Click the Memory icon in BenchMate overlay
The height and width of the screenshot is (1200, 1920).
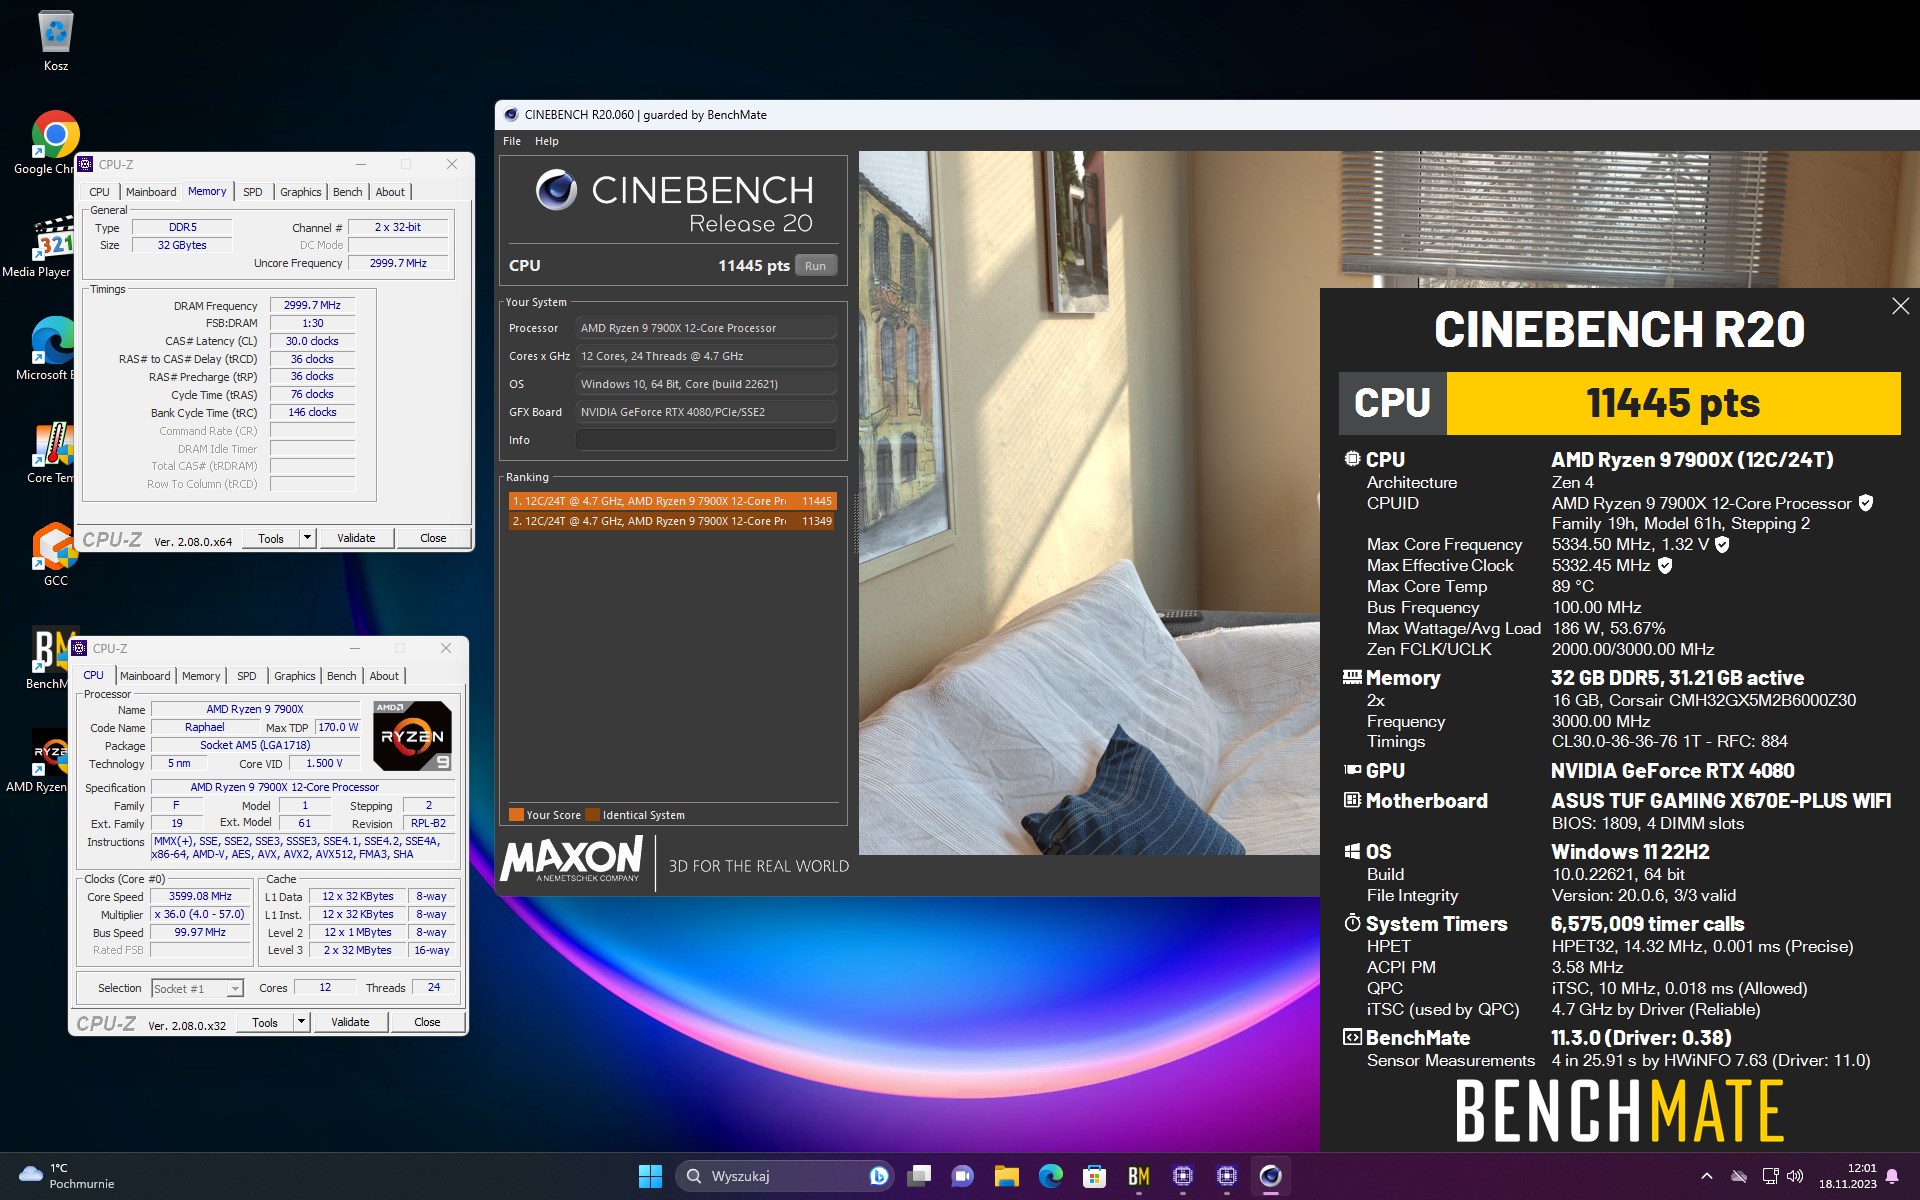1352,677
